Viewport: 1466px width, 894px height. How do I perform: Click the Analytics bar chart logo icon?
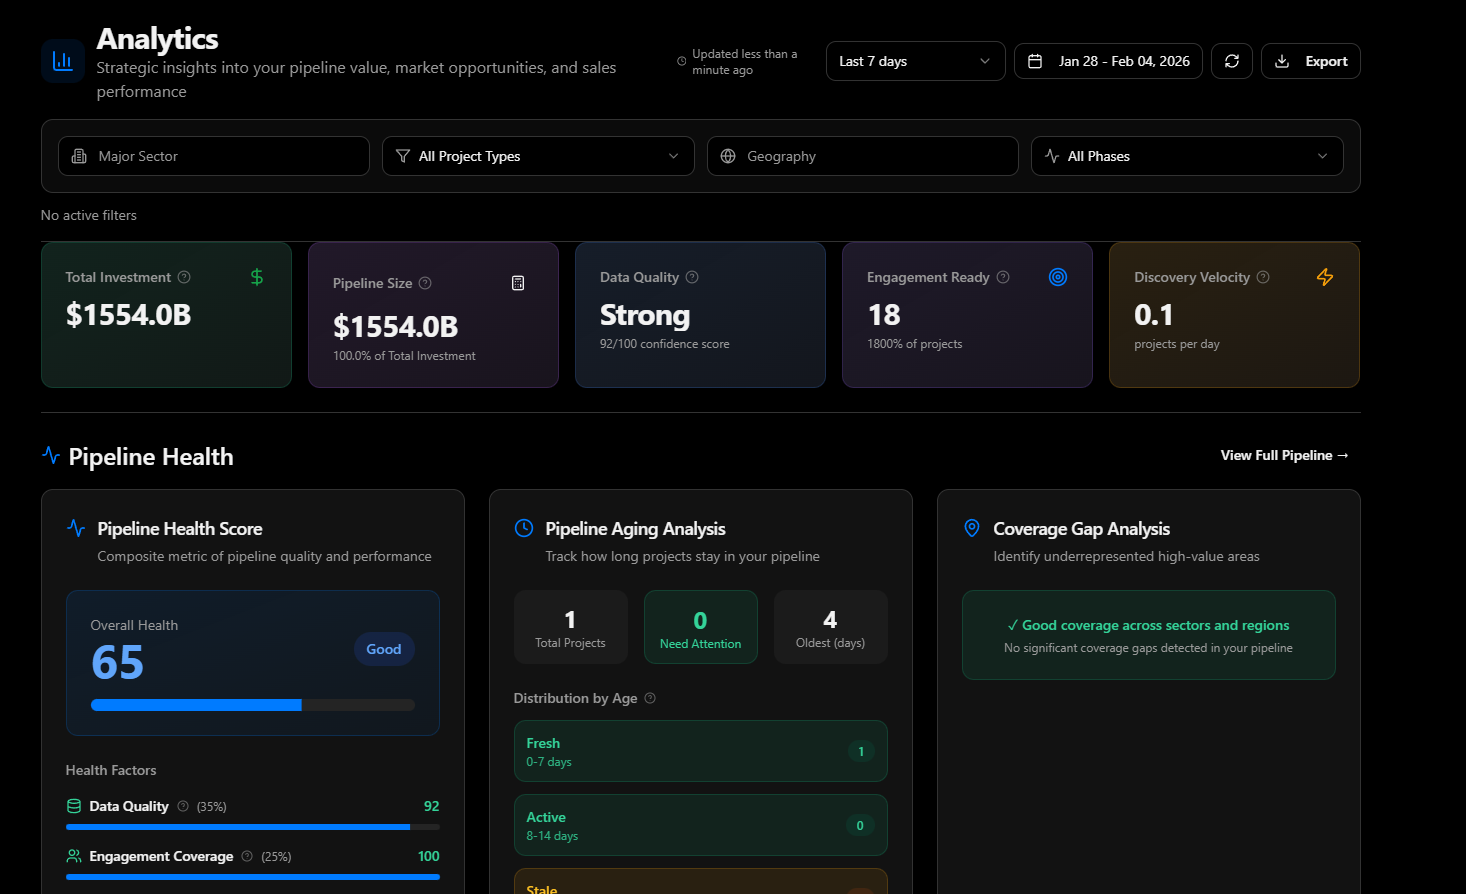pos(63,61)
